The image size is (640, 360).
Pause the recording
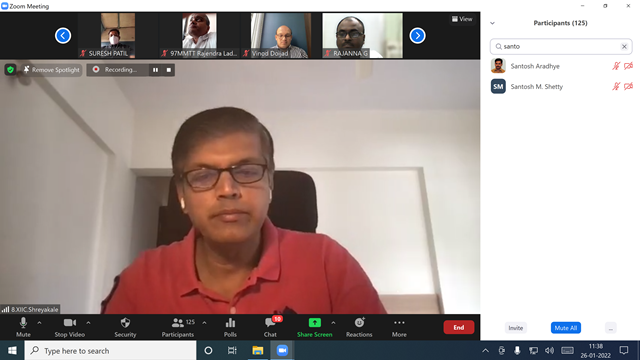tap(156, 70)
